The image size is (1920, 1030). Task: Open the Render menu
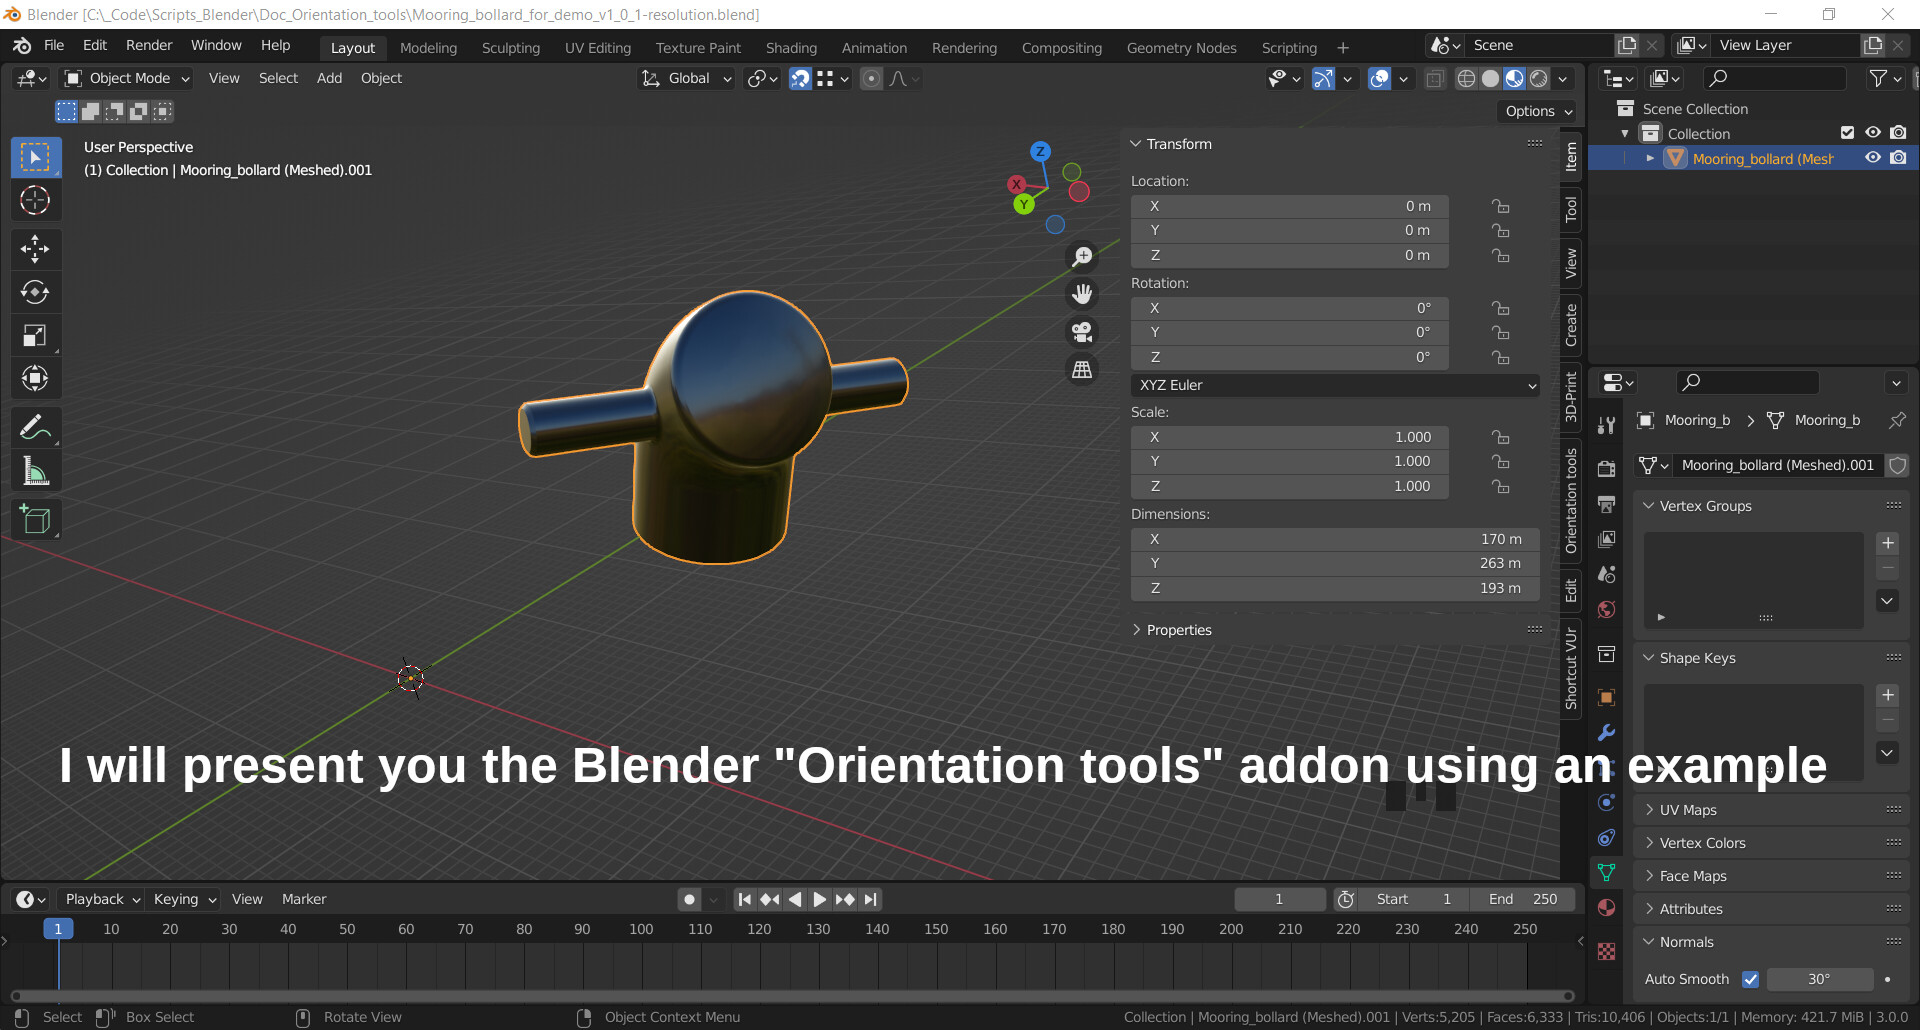point(149,45)
